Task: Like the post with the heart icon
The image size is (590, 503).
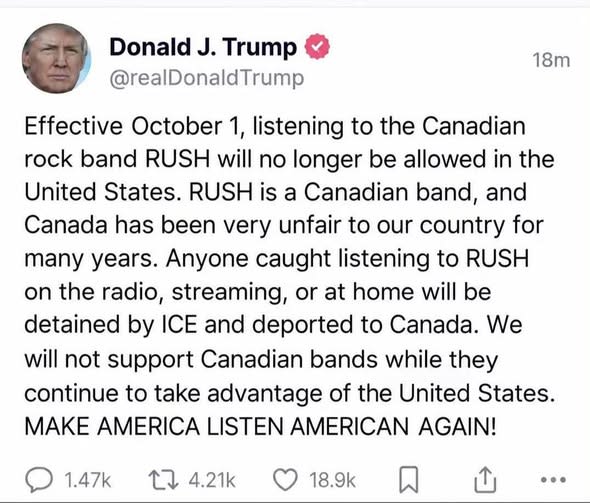Action: point(285,480)
